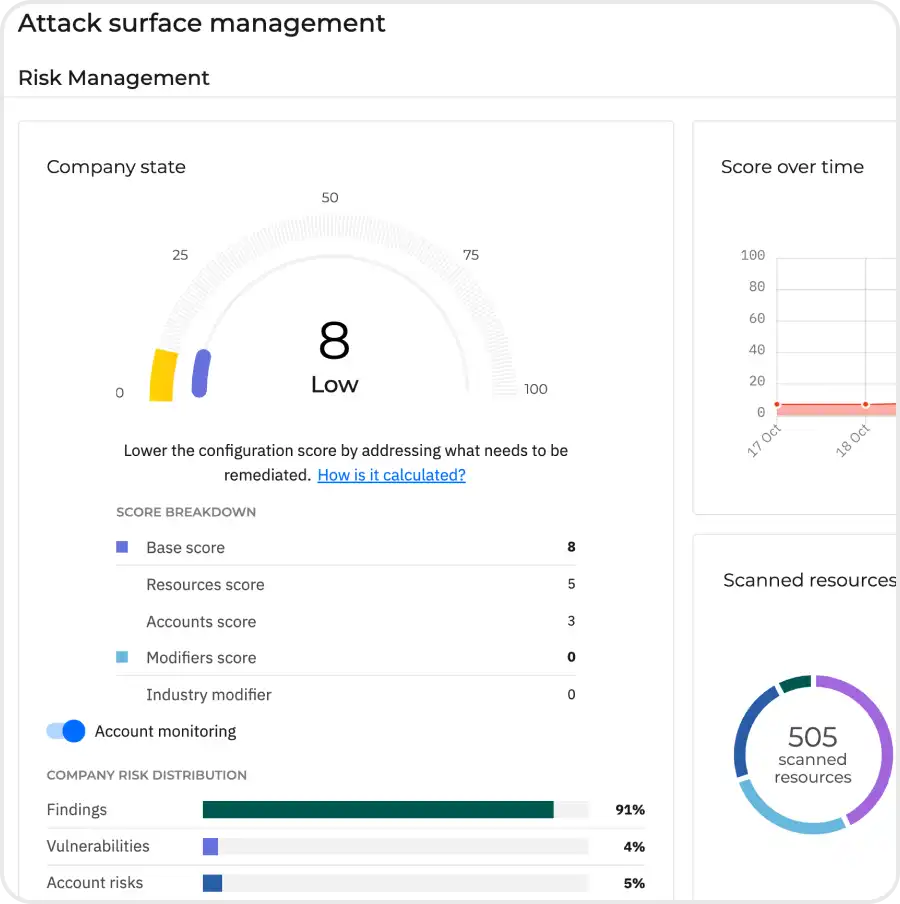Image resolution: width=900 pixels, height=904 pixels.
Task: Click the yellow gauge segment
Action: click(163, 375)
